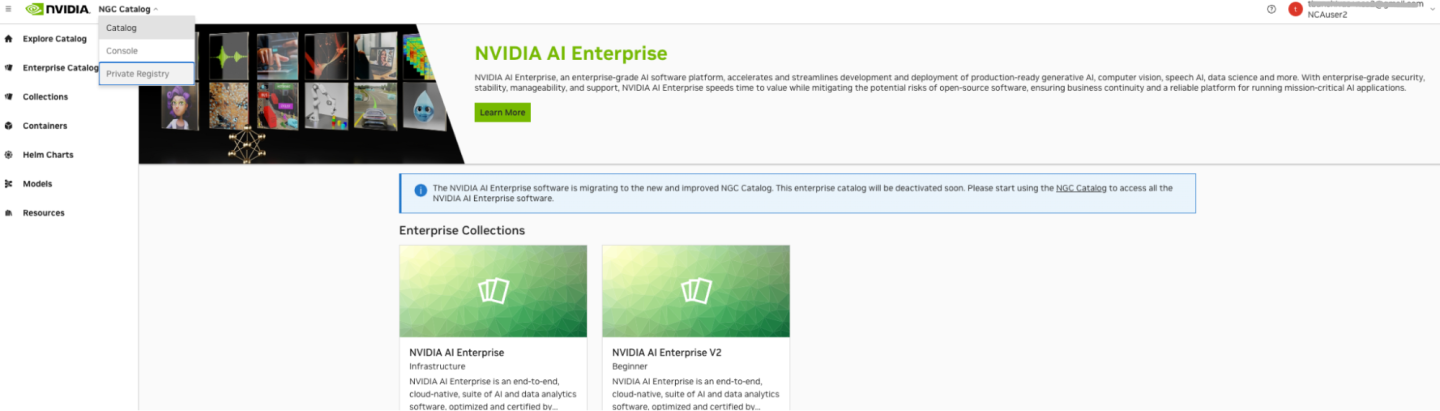Click the Resources icon in sidebar

point(8,213)
